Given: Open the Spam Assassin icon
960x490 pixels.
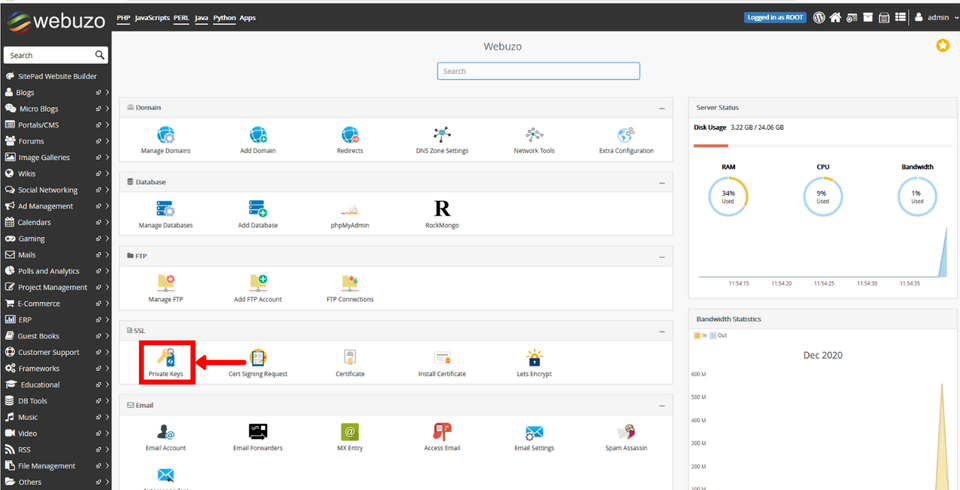Looking at the screenshot, I should pos(627,435).
